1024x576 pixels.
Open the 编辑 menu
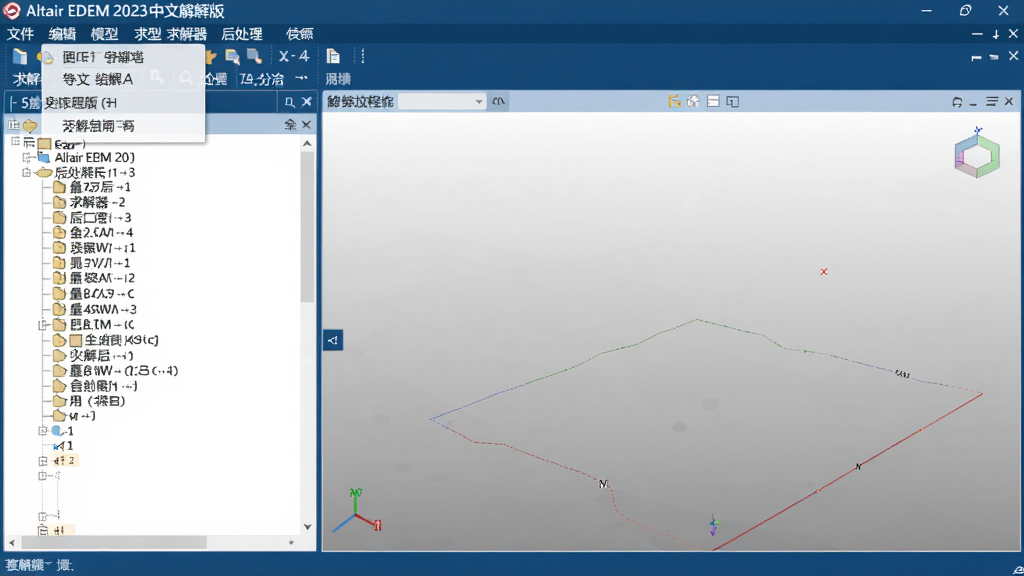[62, 34]
